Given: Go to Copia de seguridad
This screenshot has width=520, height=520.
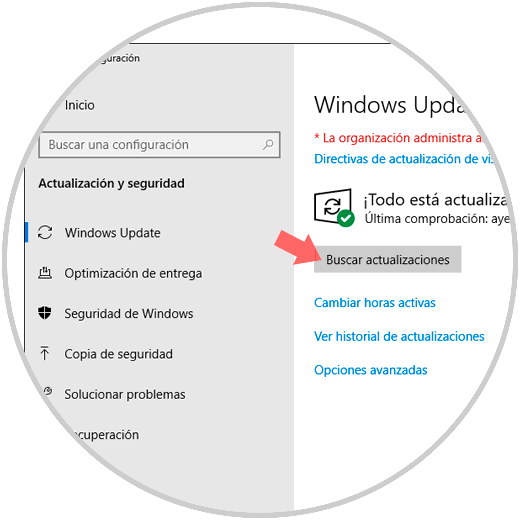Looking at the screenshot, I should [x=118, y=354].
